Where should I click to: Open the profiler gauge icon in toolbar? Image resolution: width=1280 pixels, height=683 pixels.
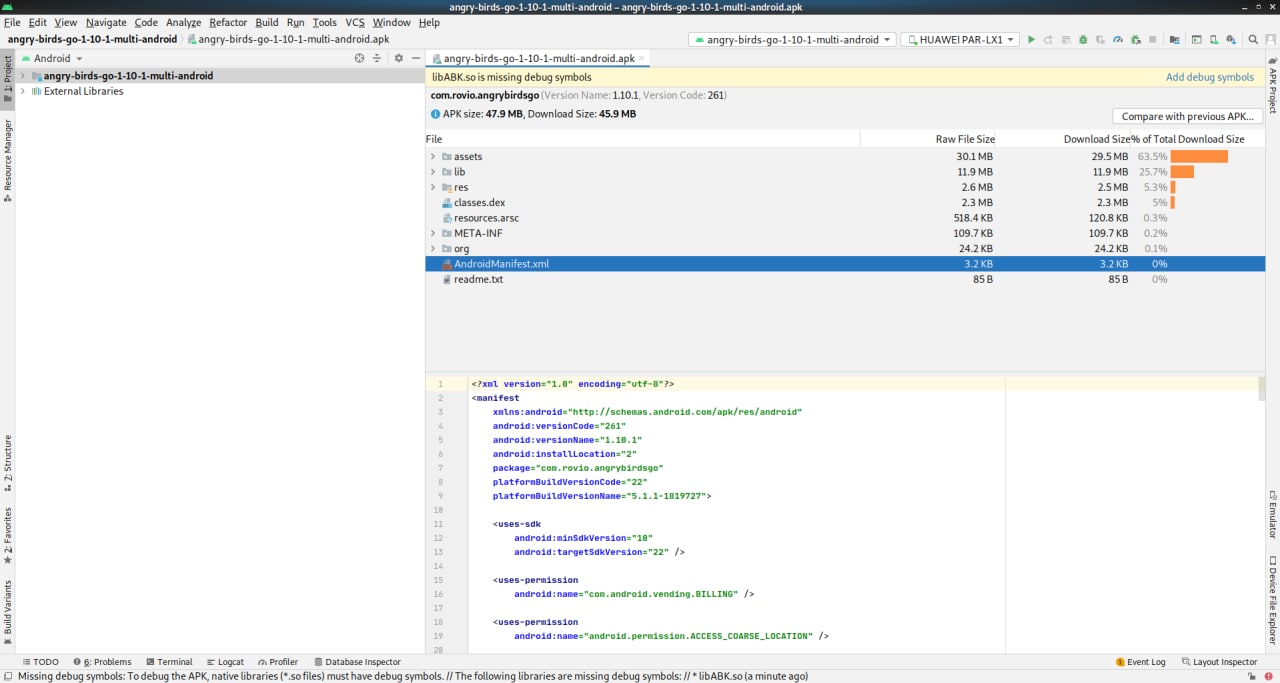click(1118, 40)
